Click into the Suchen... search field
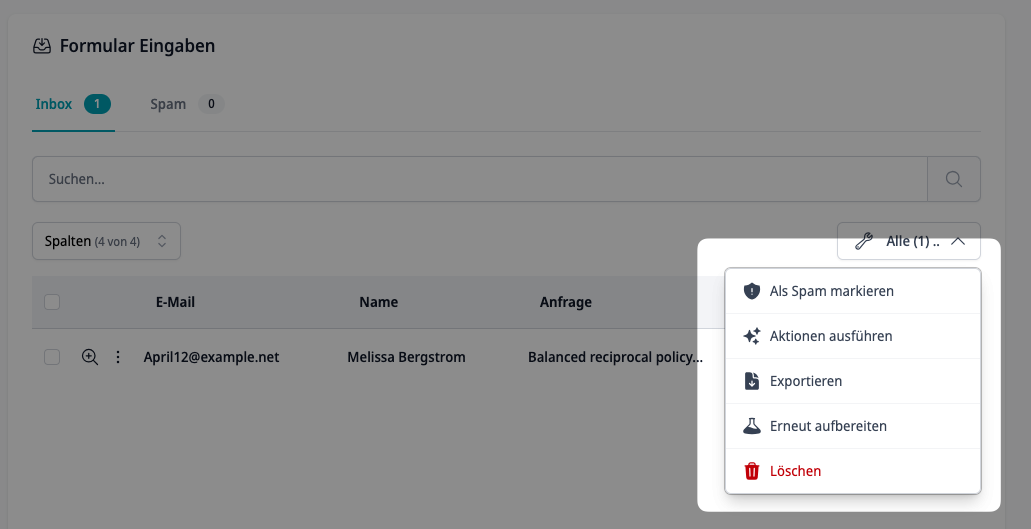The height and width of the screenshot is (529, 1031). pos(479,179)
